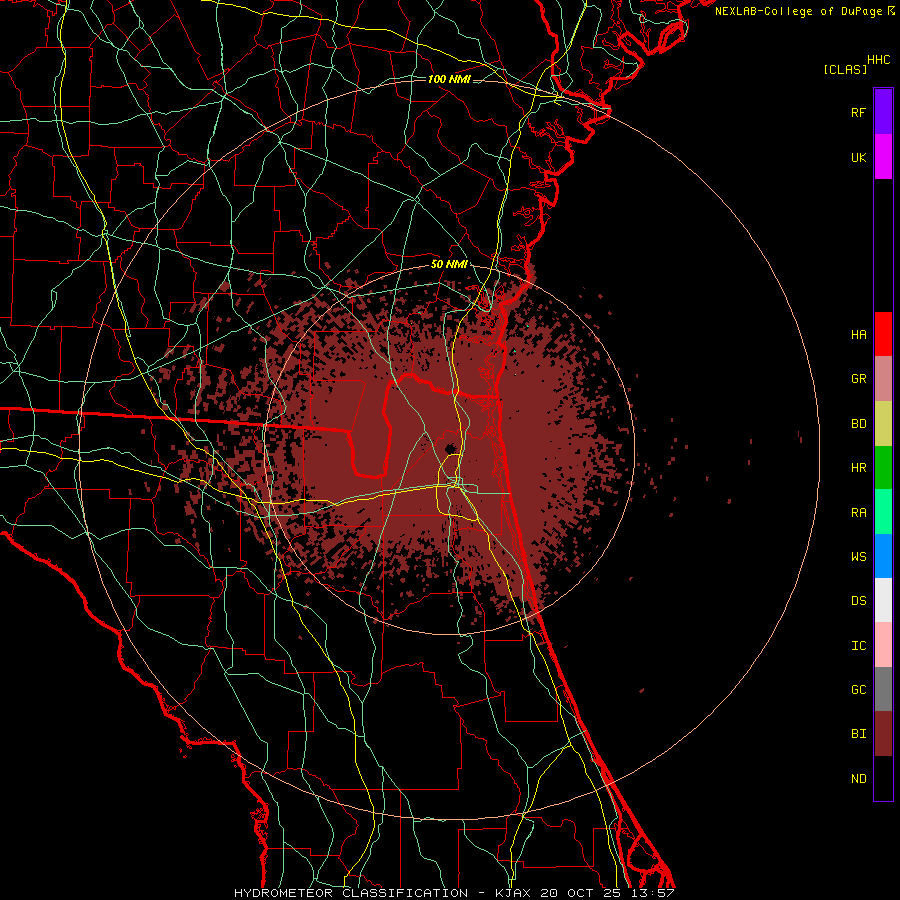Click the BD legend label
Image resolution: width=900 pixels, height=900 pixels.
click(858, 424)
